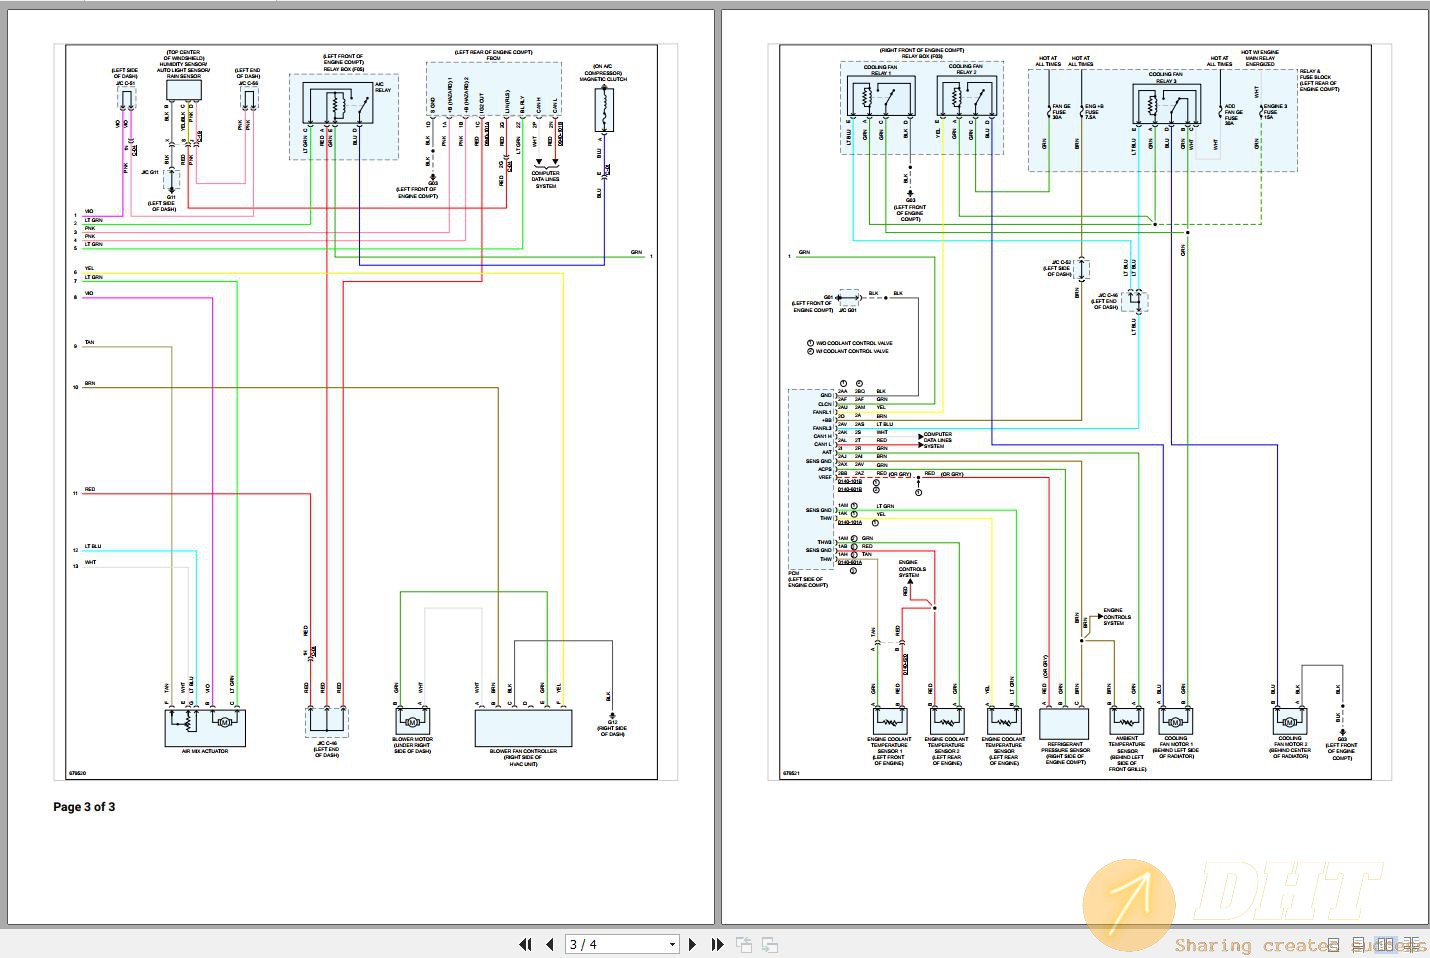Jump to the last page

point(717,944)
